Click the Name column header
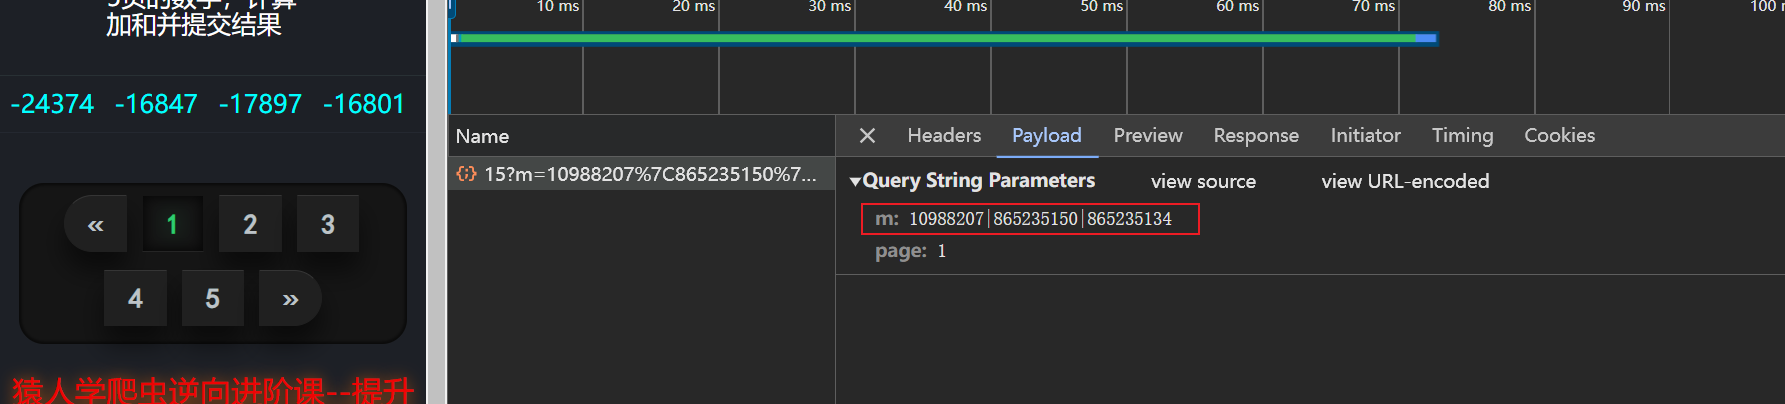 click(482, 137)
